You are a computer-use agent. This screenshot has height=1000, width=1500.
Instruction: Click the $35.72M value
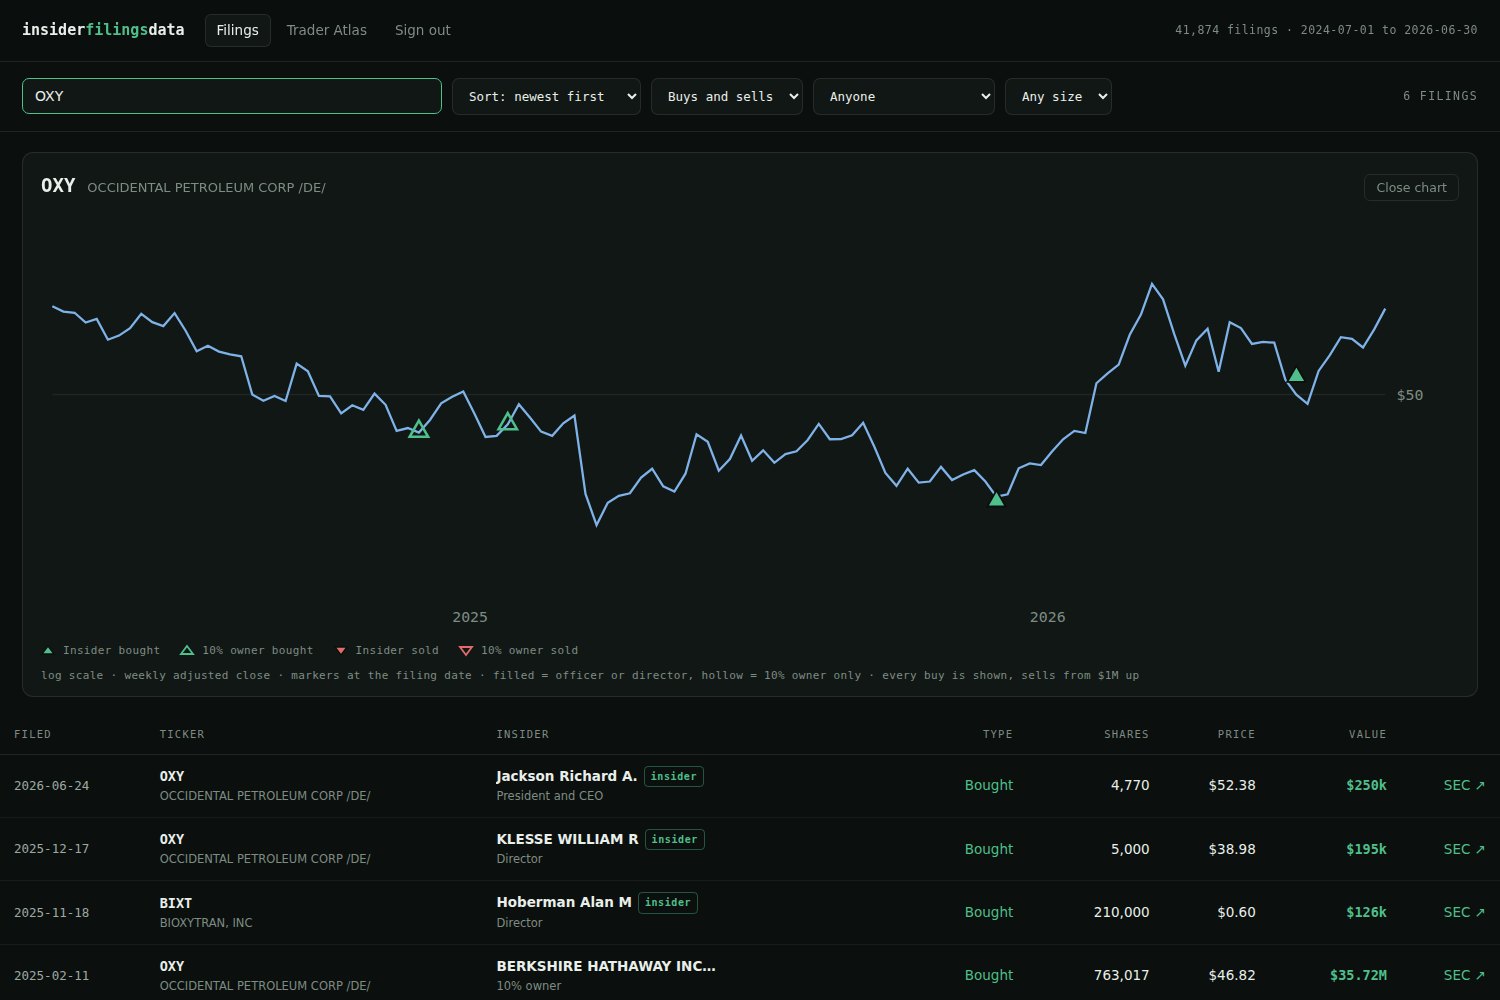coord(1358,975)
